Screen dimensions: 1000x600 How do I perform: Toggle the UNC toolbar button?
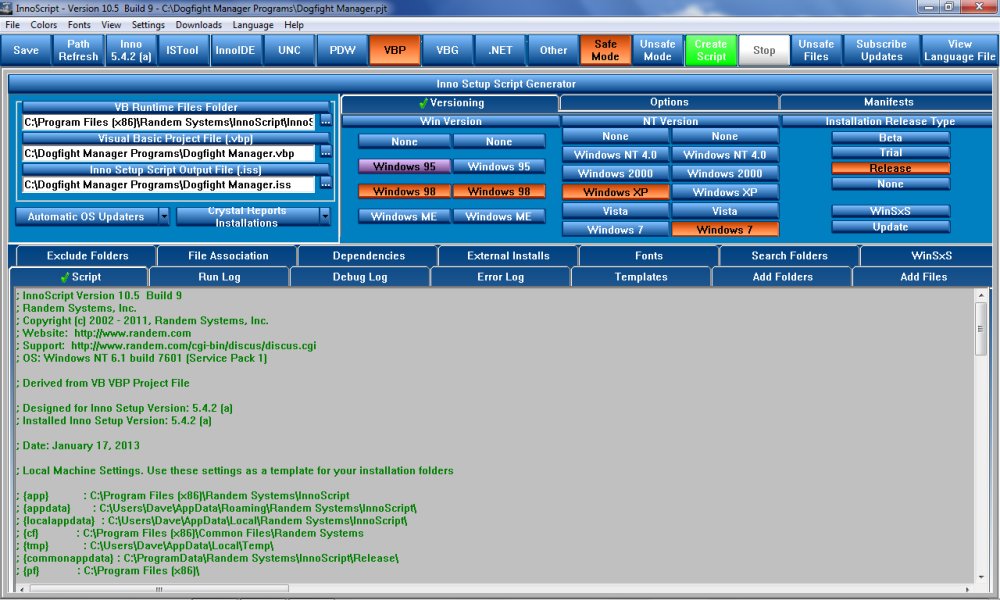[x=289, y=50]
